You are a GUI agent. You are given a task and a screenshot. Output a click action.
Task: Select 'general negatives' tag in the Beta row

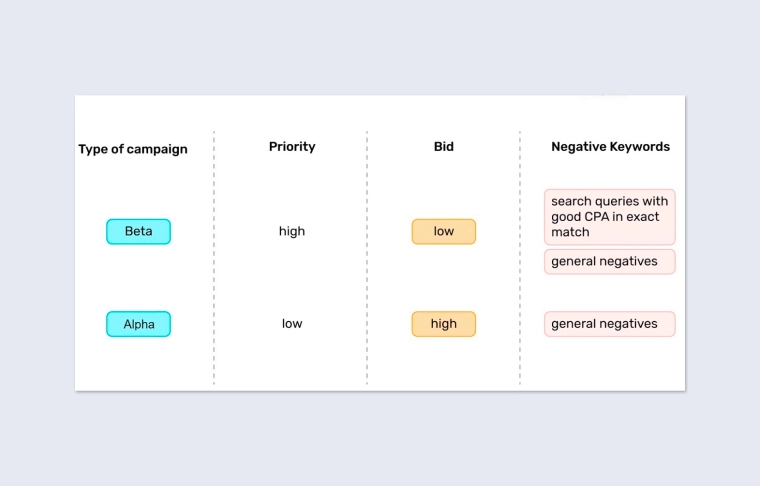(610, 262)
